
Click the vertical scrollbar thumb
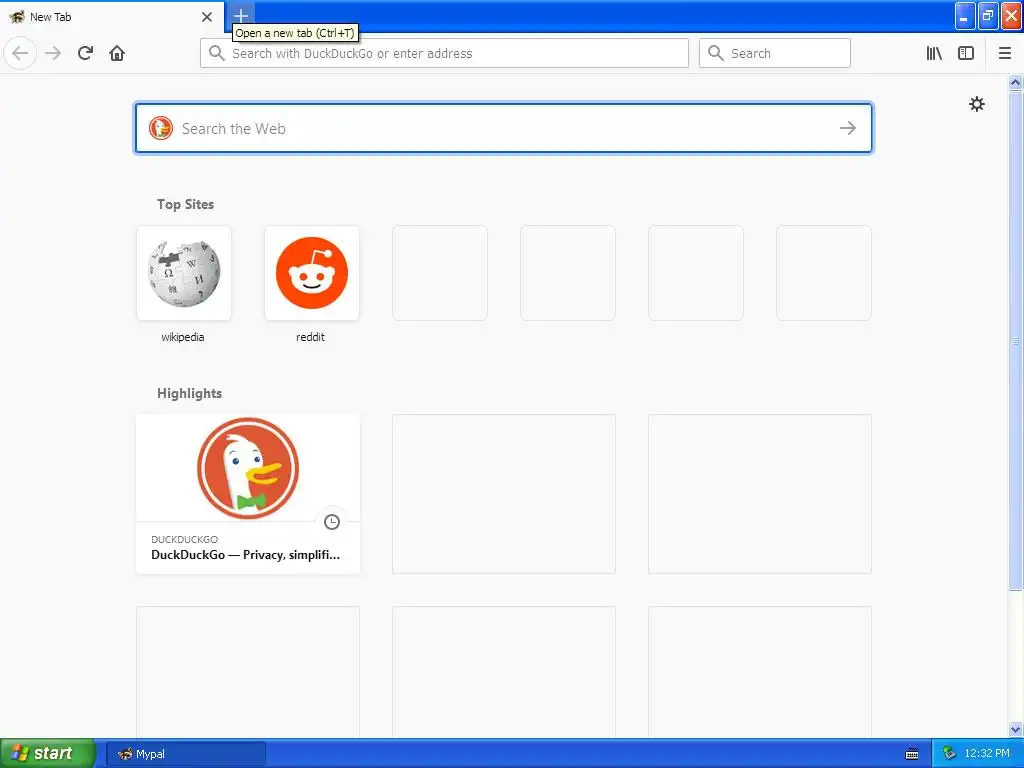(1015, 340)
